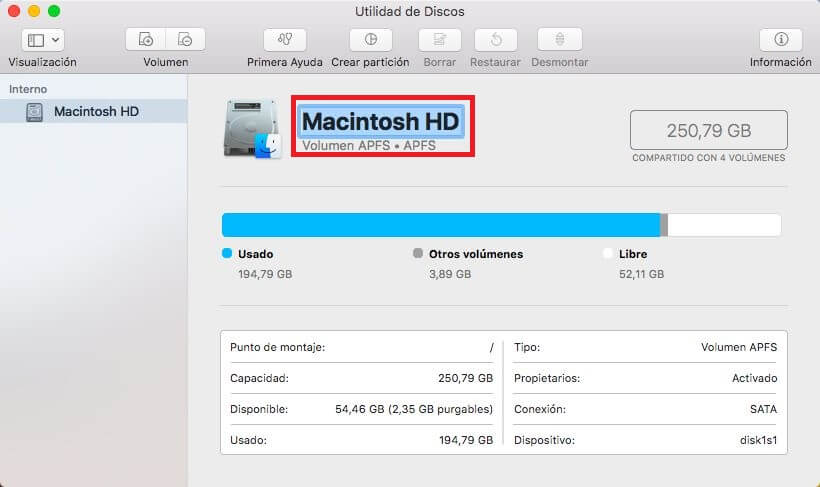Image resolution: width=820 pixels, height=487 pixels.
Task: Click the Utilidad de Discos window title
Action: click(x=409, y=12)
